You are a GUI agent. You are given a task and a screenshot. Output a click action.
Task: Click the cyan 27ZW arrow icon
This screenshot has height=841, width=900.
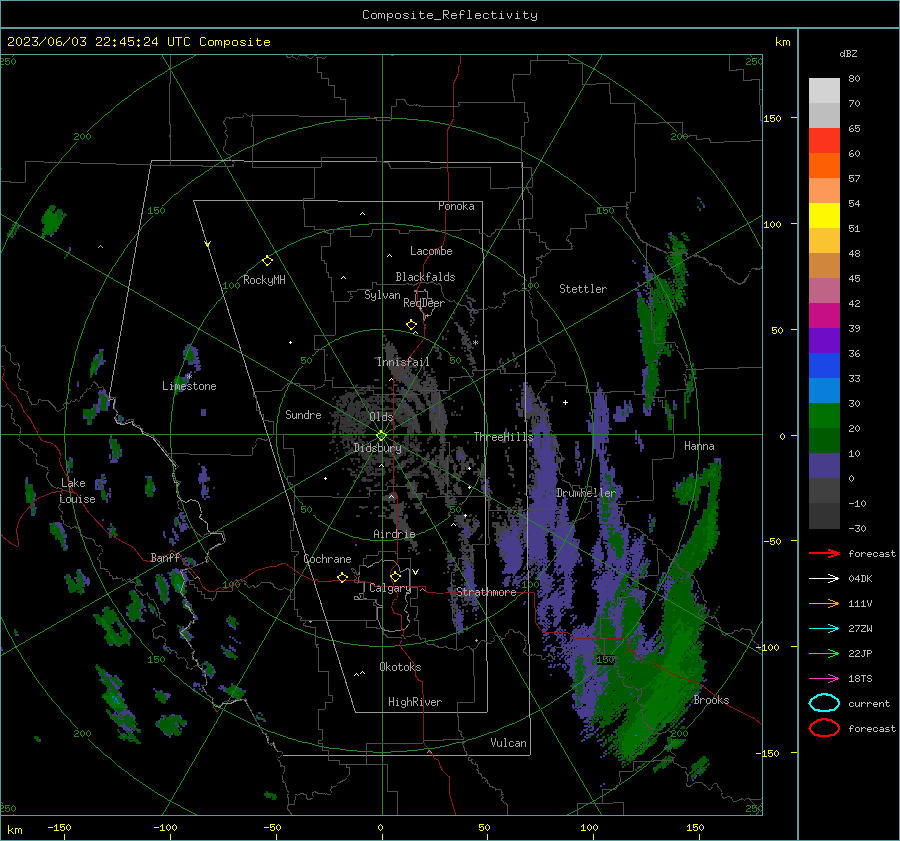click(824, 629)
